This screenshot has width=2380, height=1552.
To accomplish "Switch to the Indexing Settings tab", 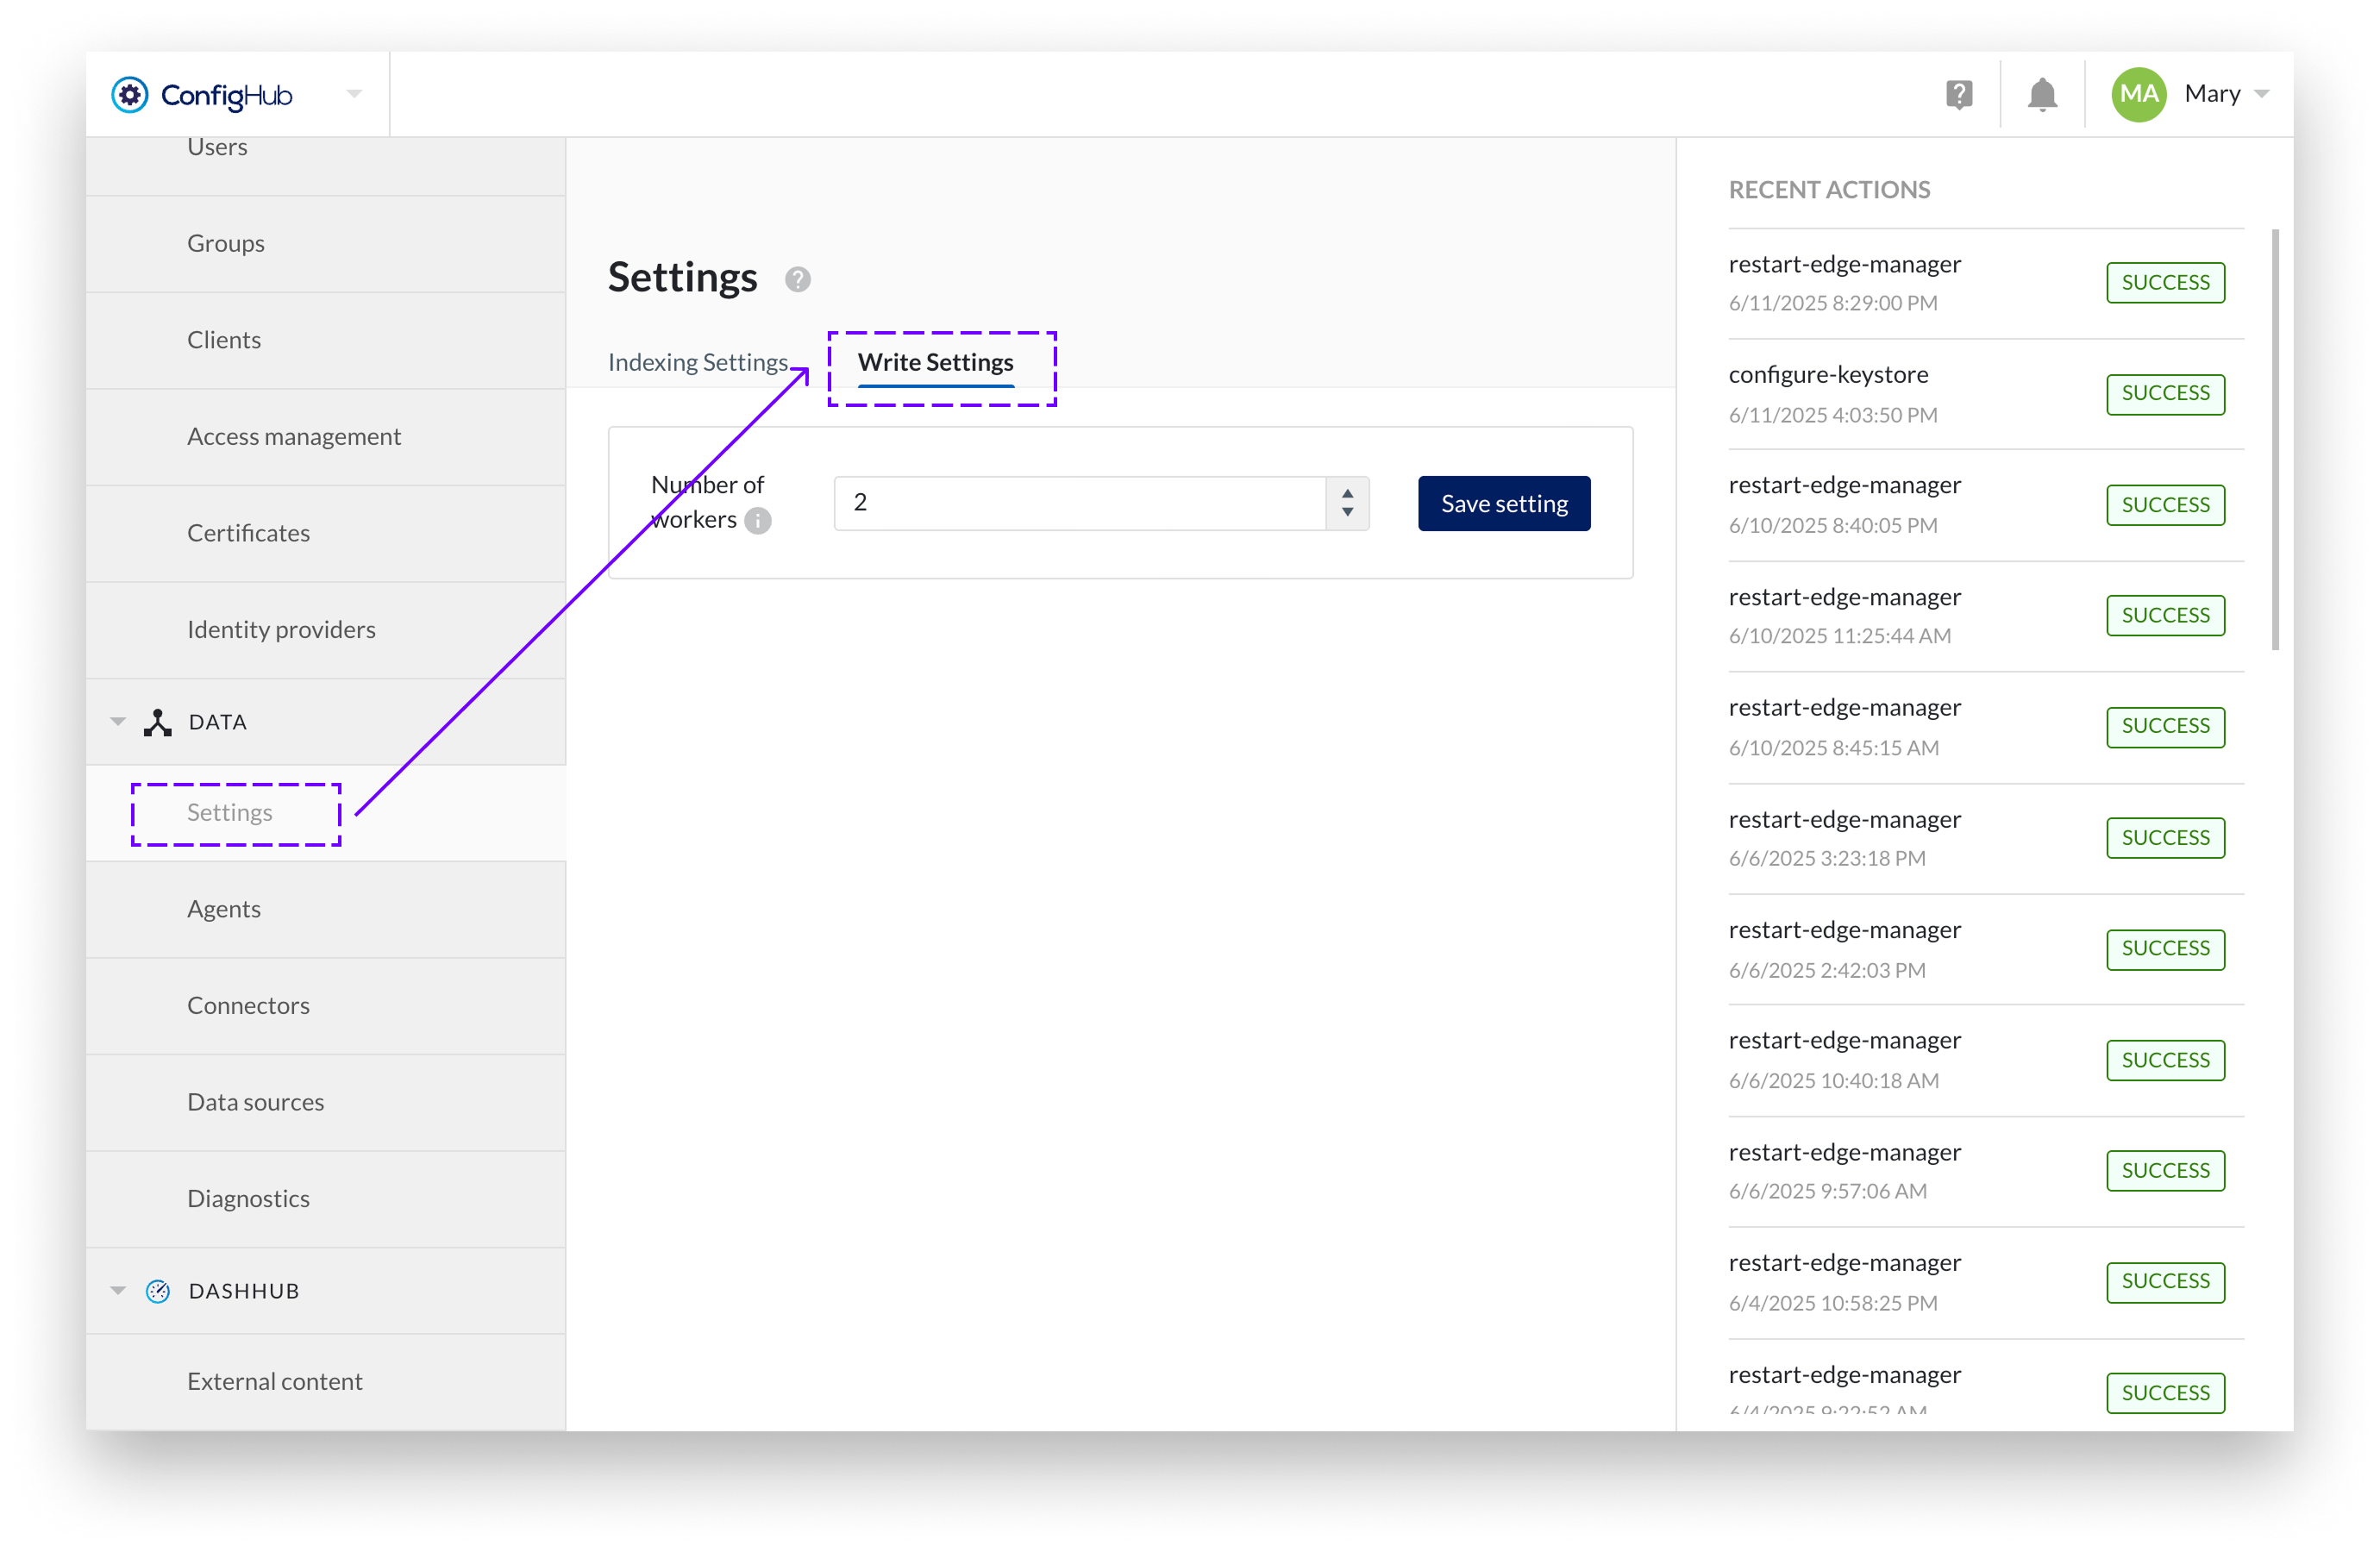I will click(698, 362).
